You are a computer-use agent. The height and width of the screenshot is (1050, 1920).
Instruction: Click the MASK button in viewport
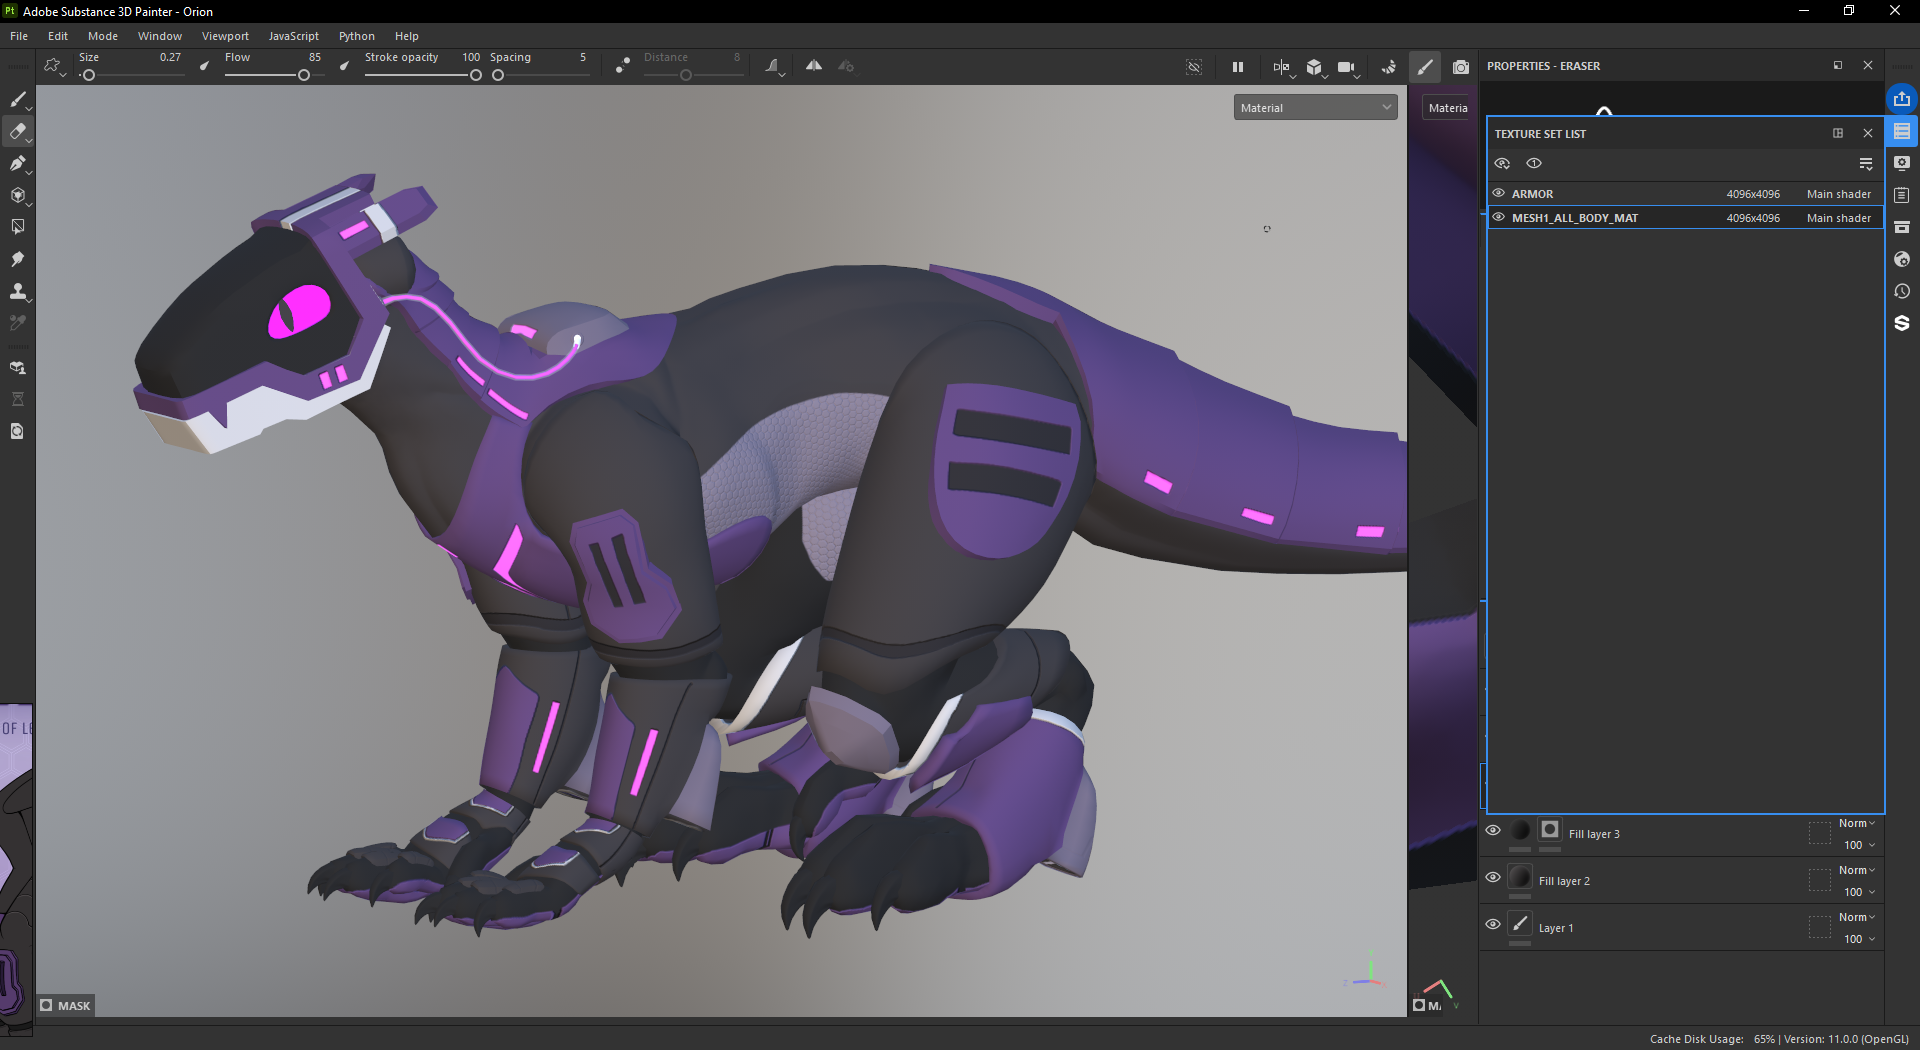66,1005
